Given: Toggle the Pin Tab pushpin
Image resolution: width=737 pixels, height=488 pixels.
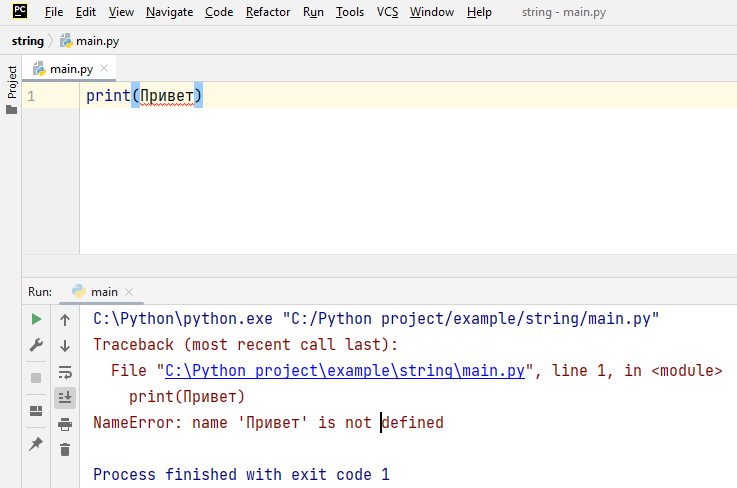Looking at the screenshot, I should (x=36, y=444).
